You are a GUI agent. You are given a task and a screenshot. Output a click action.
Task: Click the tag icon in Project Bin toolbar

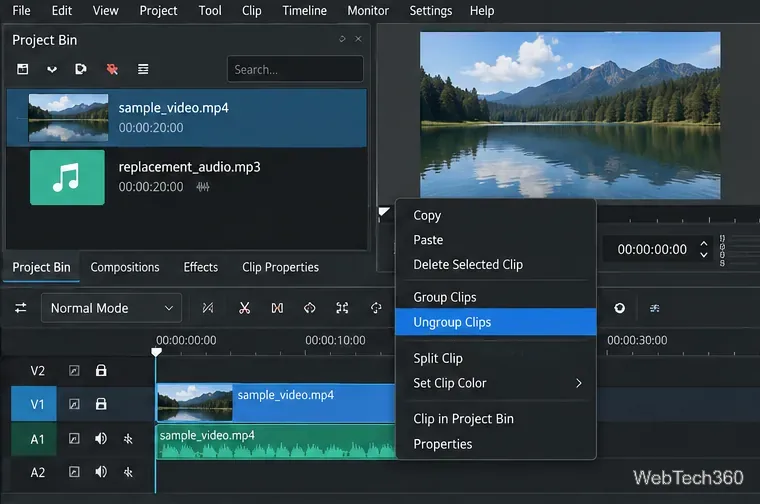point(81,69)
